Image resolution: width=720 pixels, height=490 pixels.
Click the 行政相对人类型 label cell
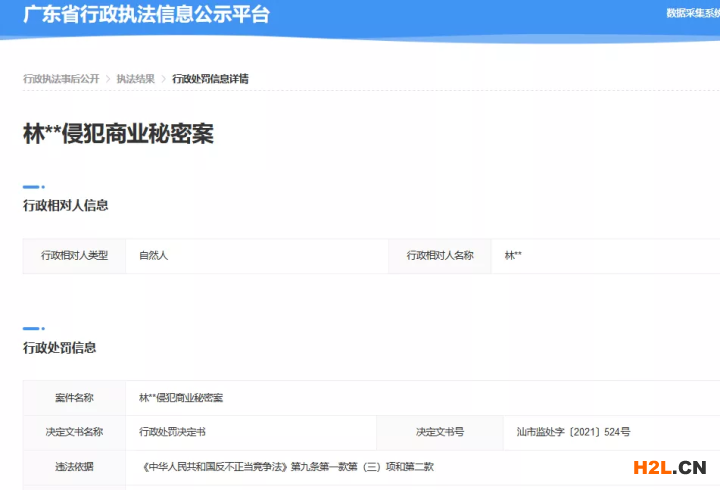click(x=74, y=256)
